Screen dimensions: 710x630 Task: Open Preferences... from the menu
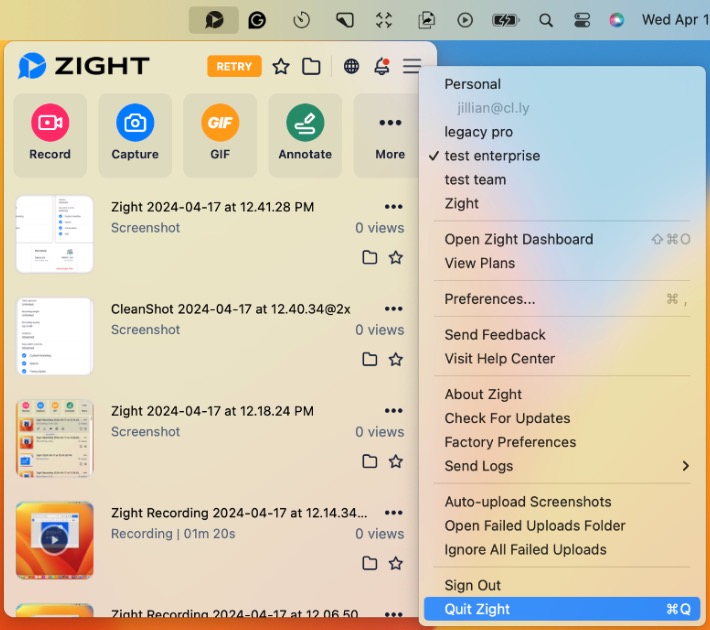click(x=562, y=299)
